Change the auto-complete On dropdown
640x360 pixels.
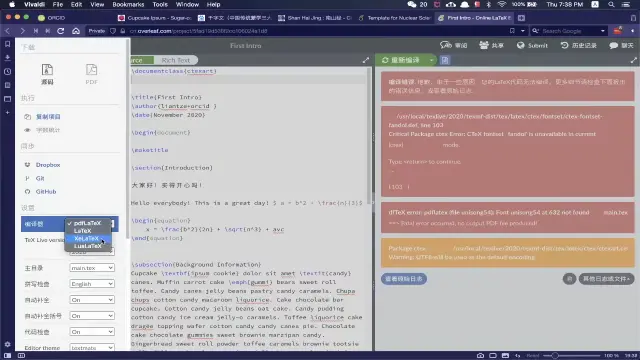[91, 300]
